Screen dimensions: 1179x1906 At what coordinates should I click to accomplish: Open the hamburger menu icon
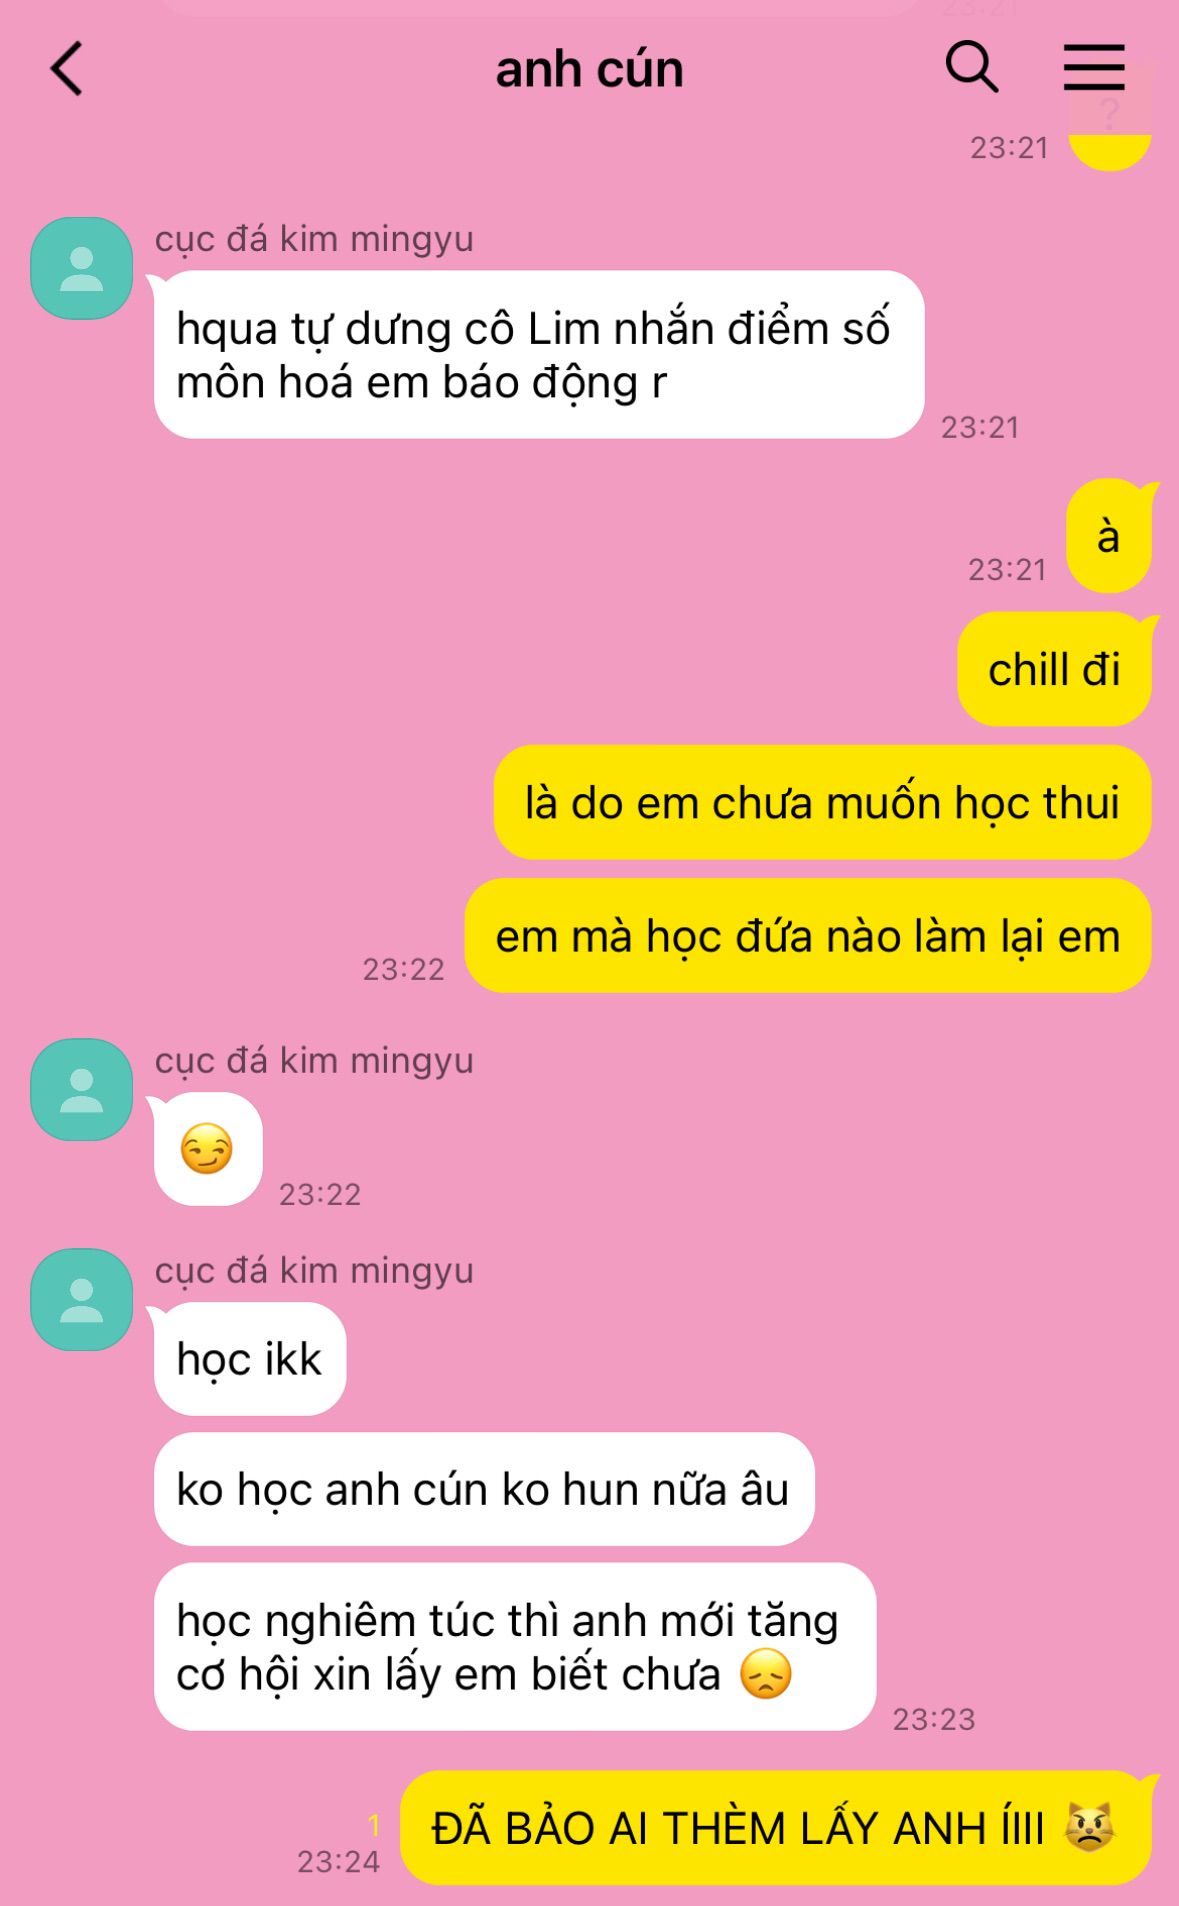click(1093, 67)
